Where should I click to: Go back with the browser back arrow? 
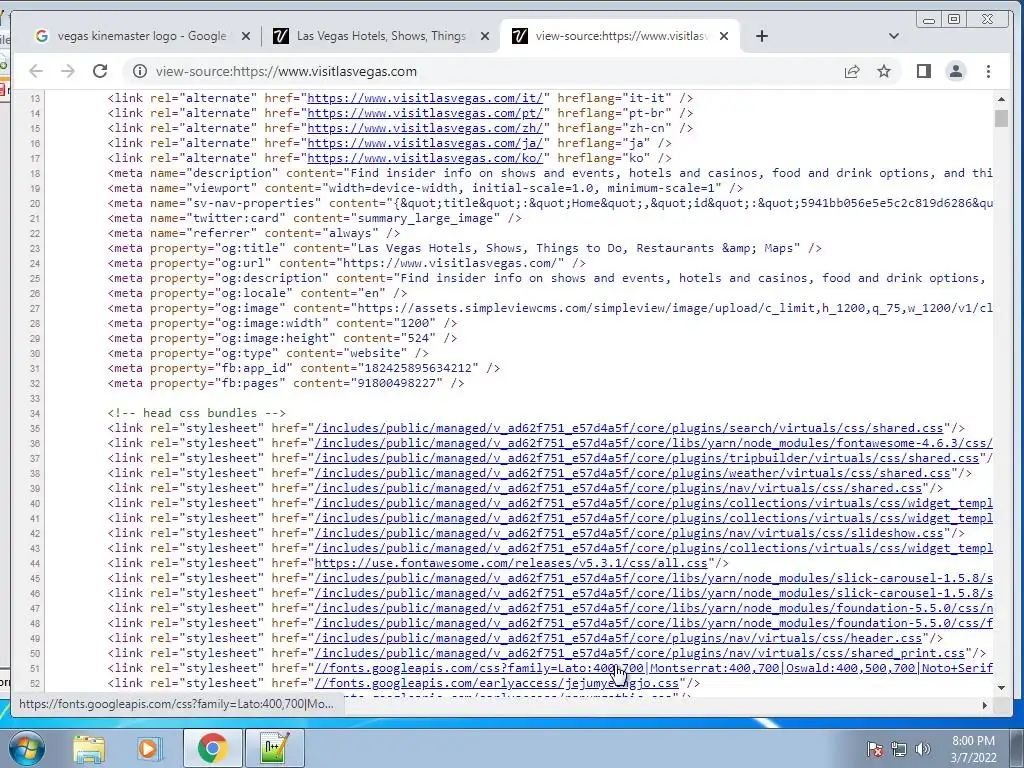pyautogui.click(x=36, y=71)
